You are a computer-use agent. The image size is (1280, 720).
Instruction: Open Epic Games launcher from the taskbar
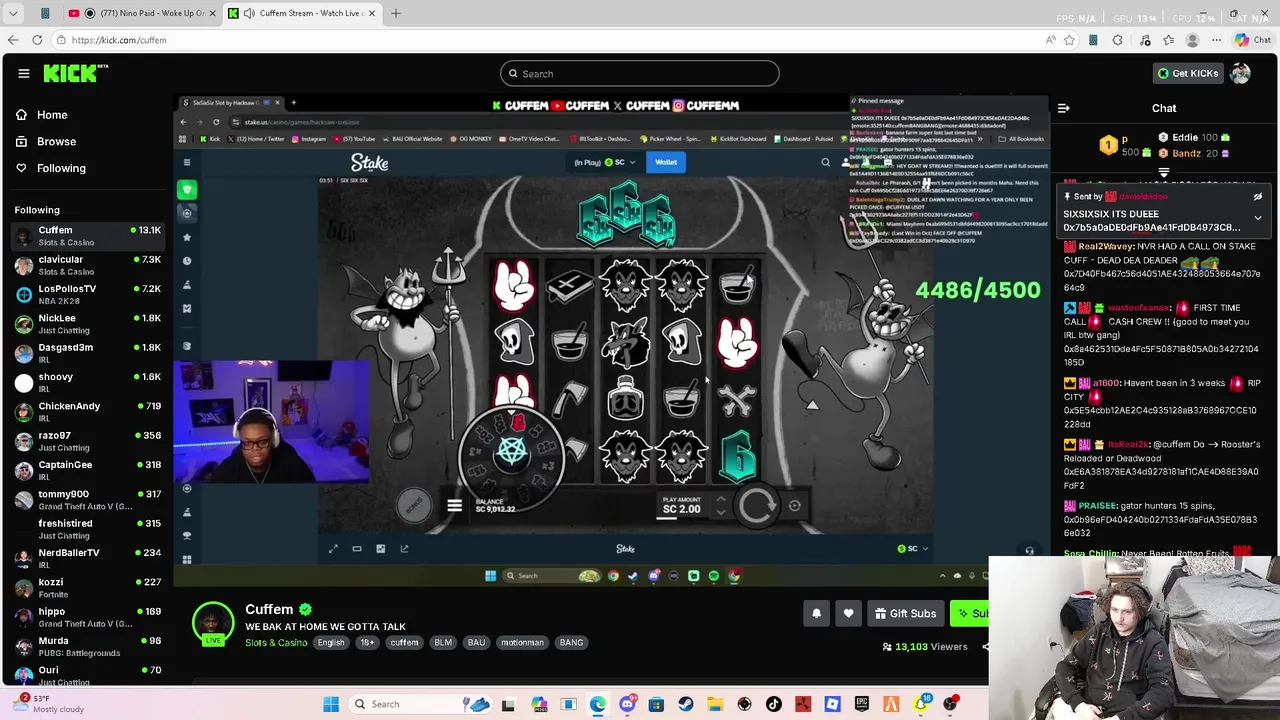(862, 704)
